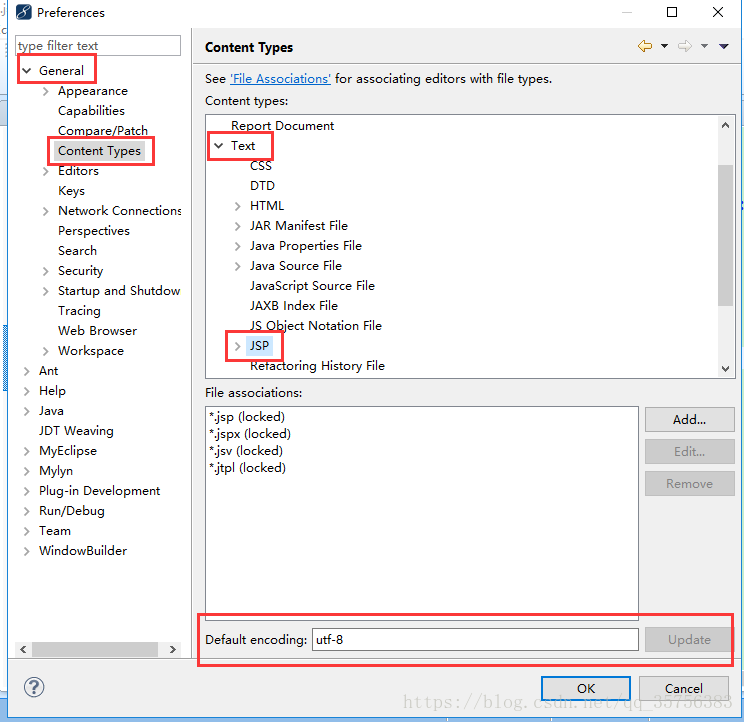Collapse the General tree node

(x=27, y=71)
